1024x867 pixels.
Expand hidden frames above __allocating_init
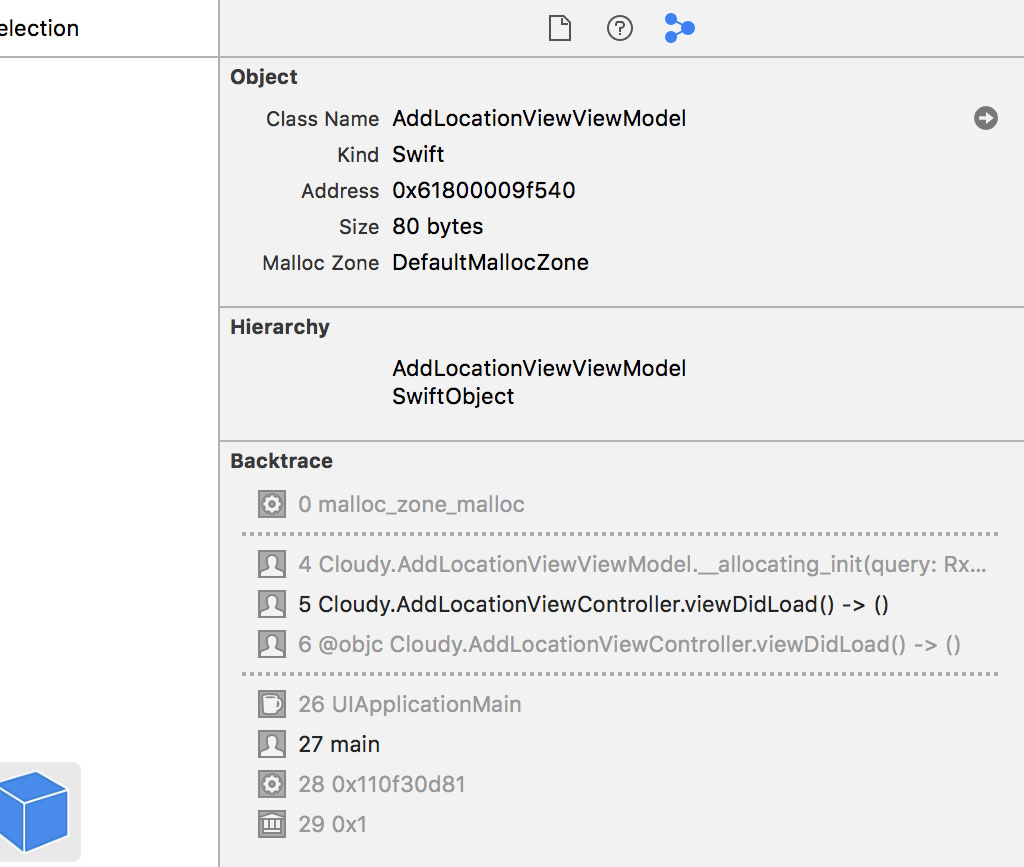point(620,533)
